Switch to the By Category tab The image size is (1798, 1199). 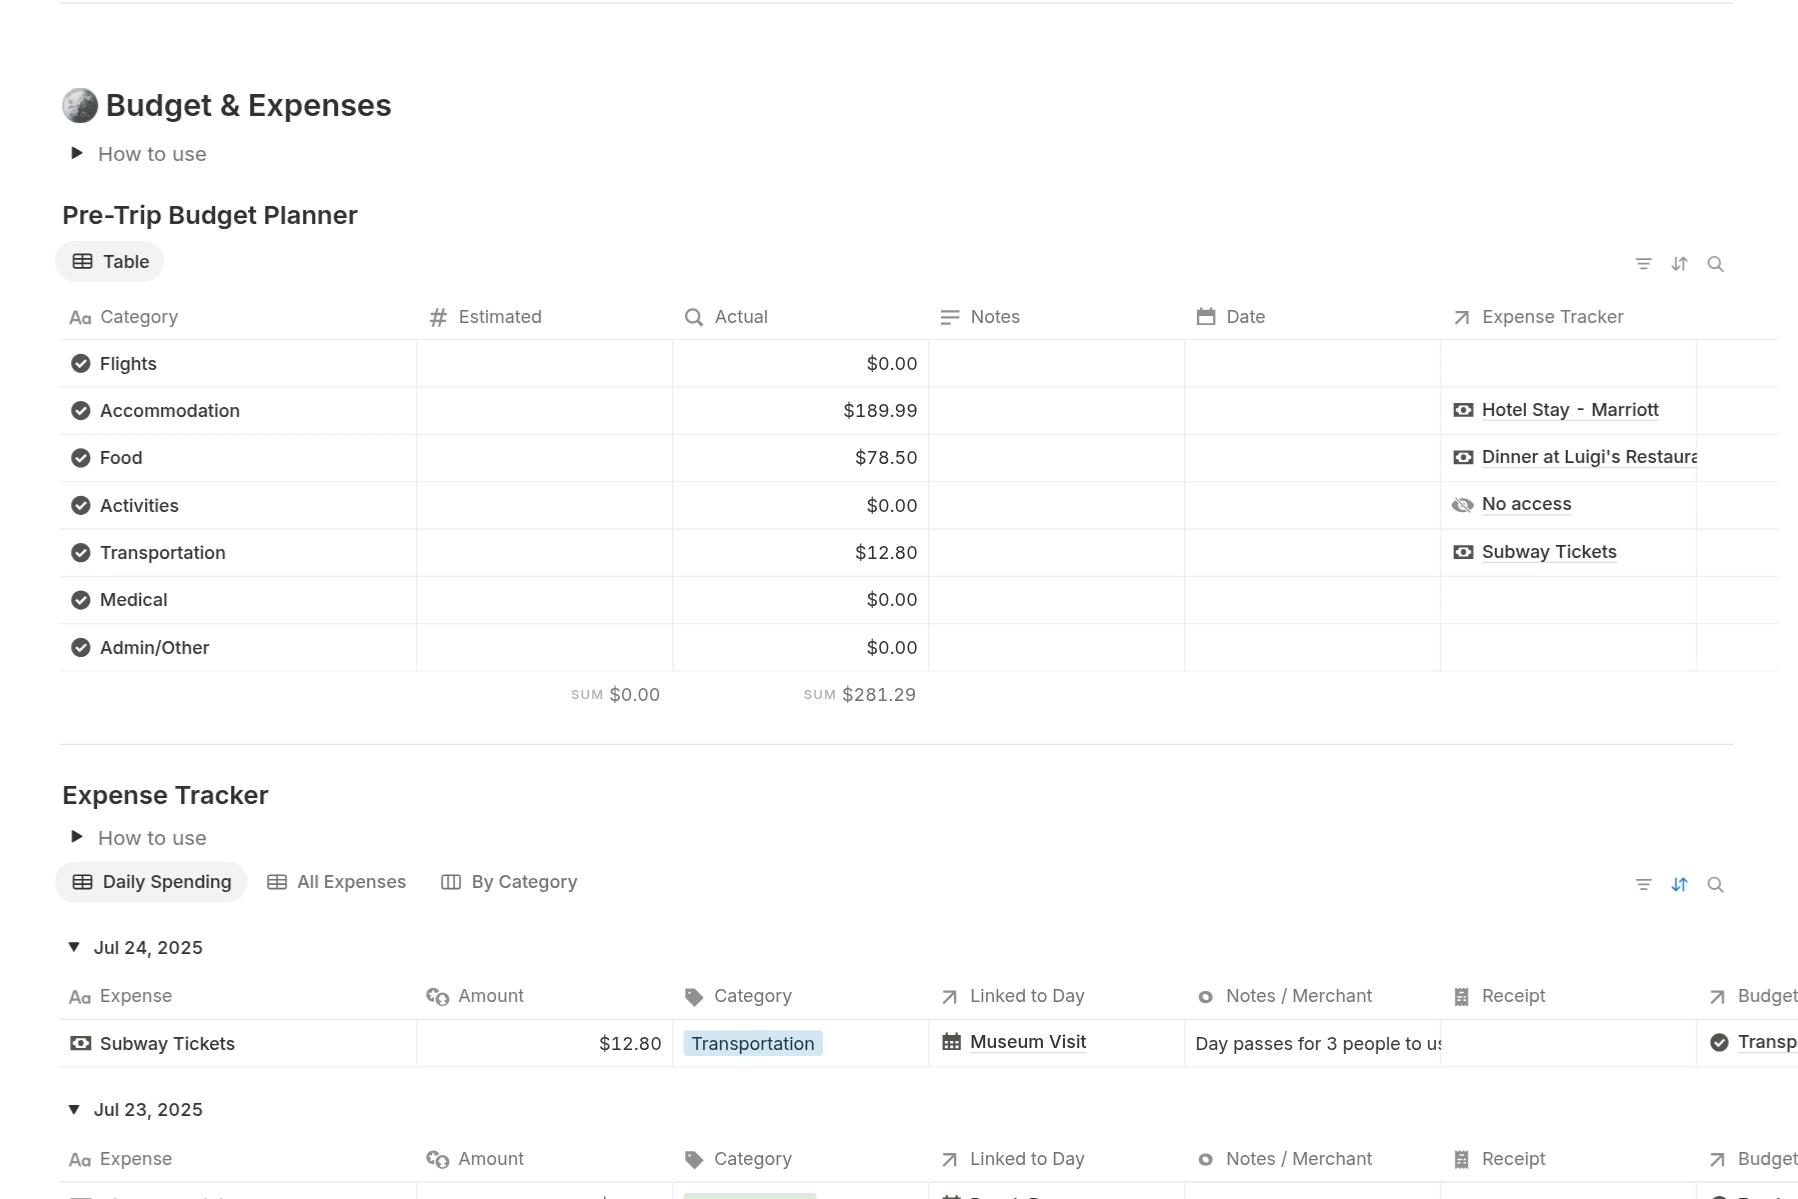pyautogui.click(x=509, y=882)
